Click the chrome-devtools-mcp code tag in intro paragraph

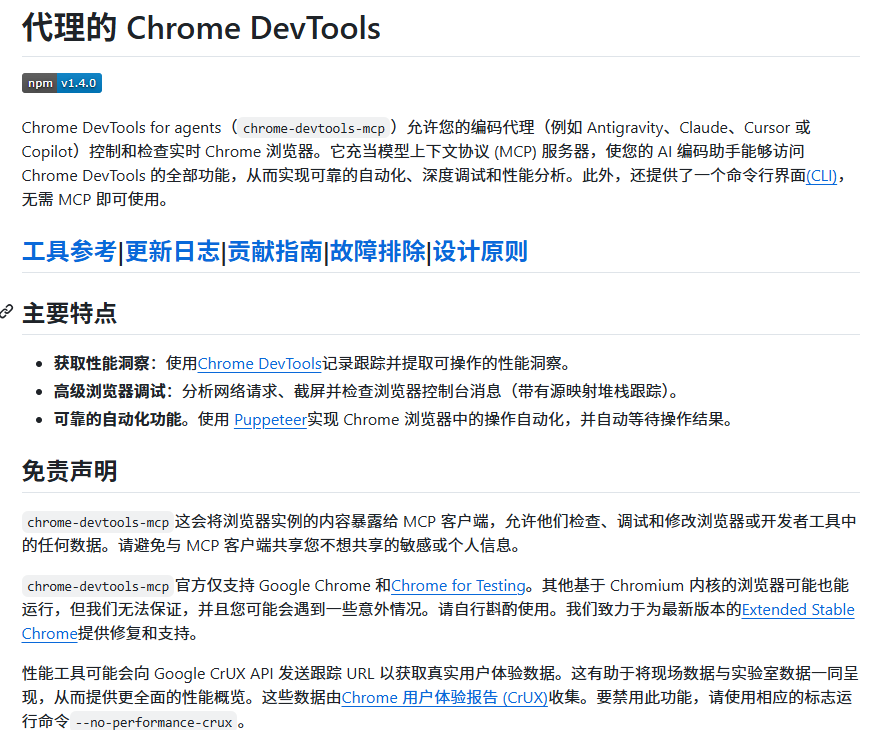pyautogui.click(x=314, y=128)
